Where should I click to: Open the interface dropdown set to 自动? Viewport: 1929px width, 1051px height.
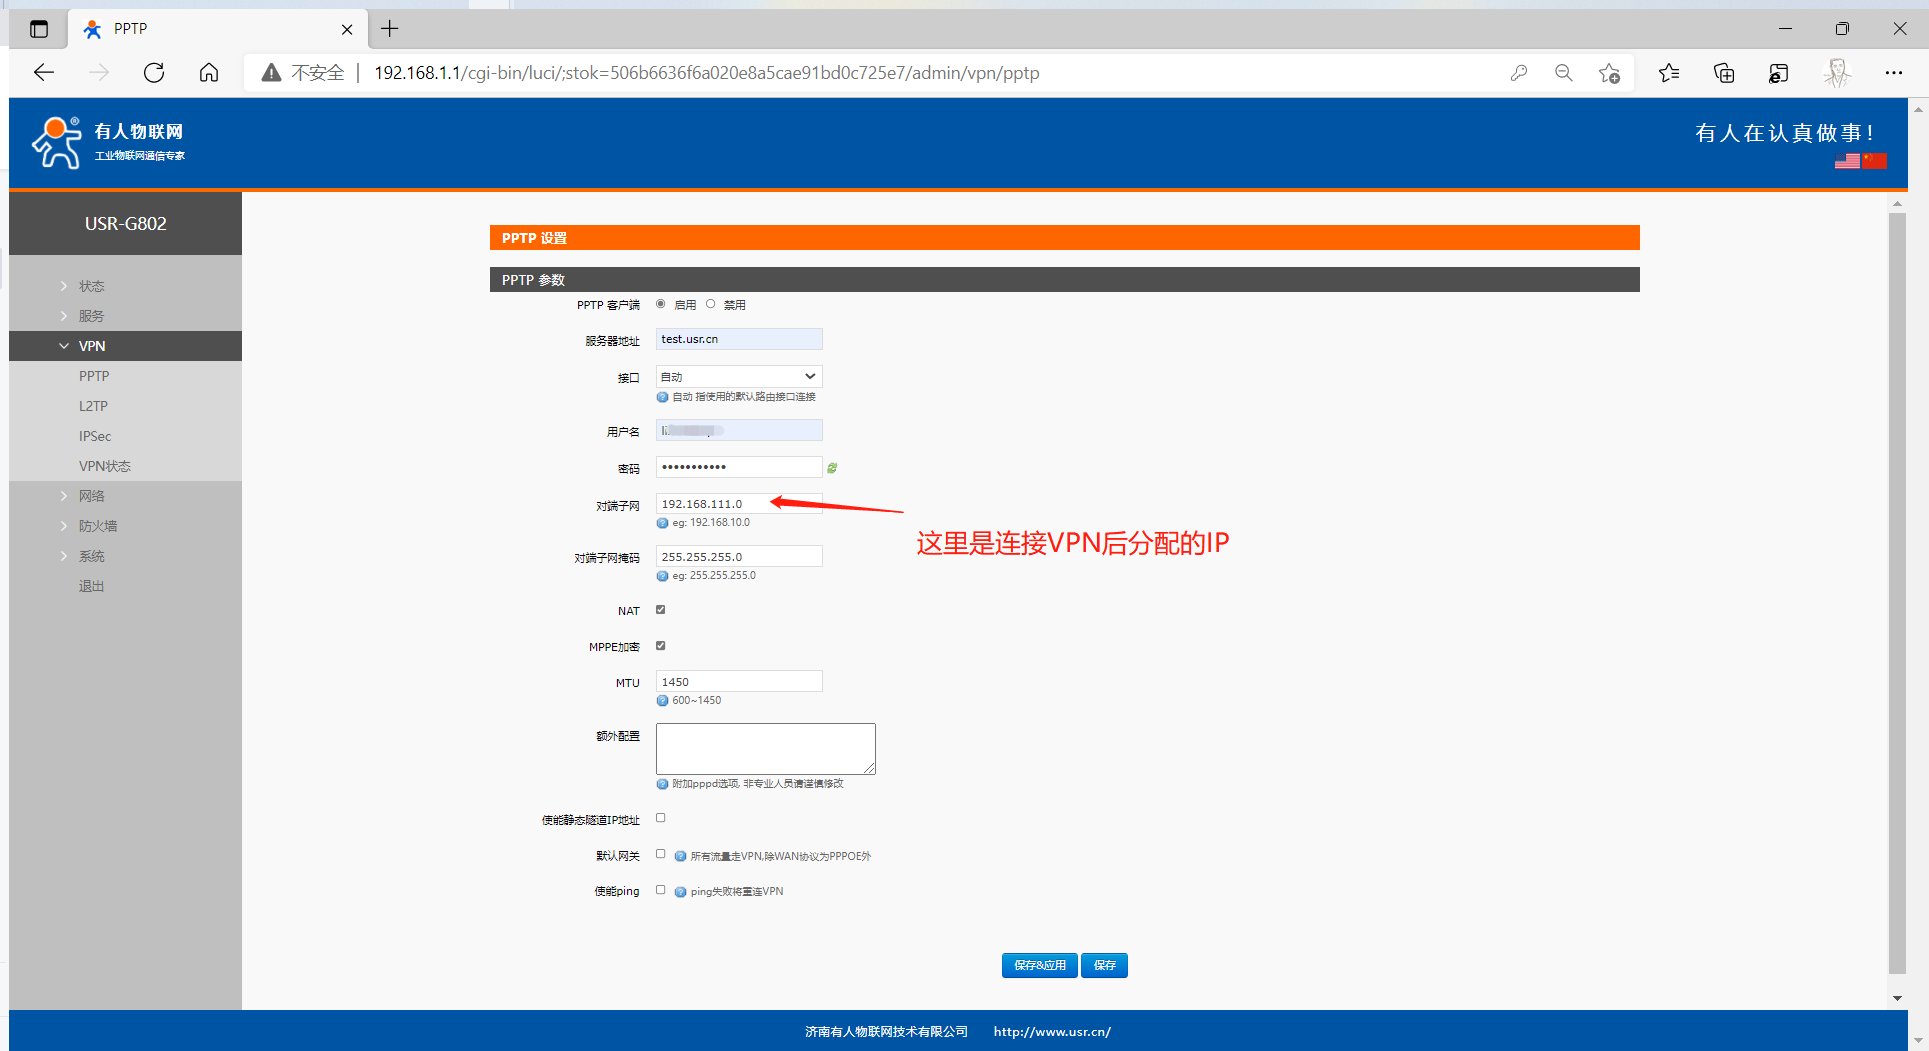(739, 377)
